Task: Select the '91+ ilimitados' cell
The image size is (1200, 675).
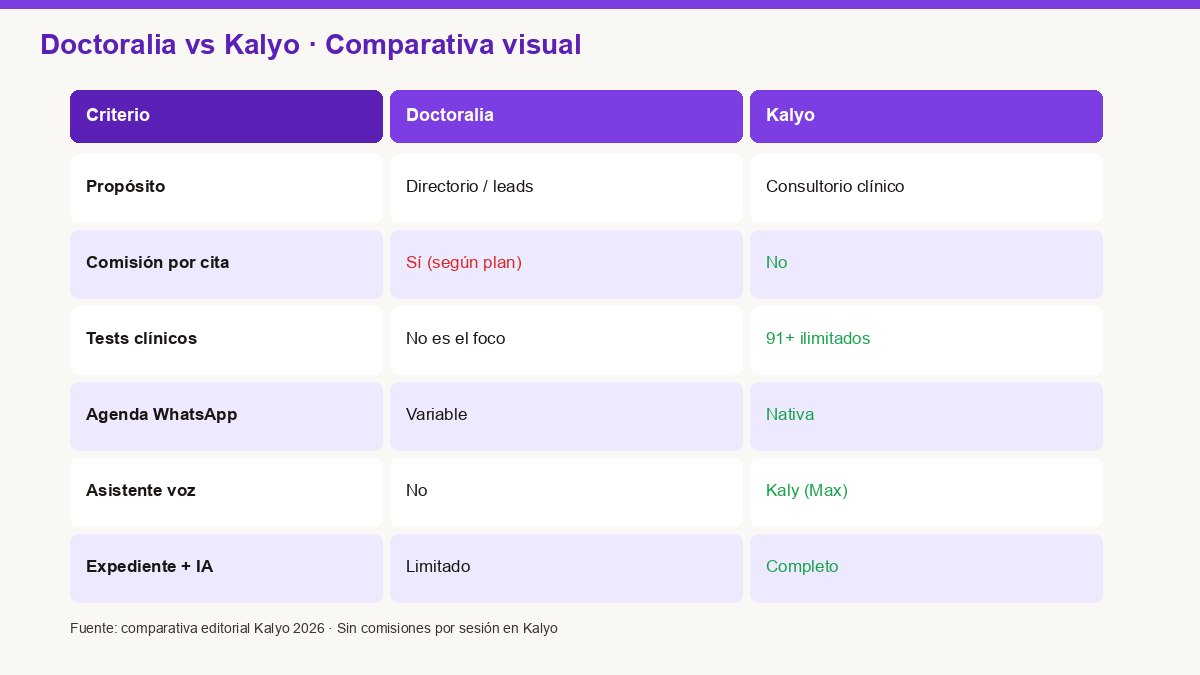Action: (x=926, y=340)
